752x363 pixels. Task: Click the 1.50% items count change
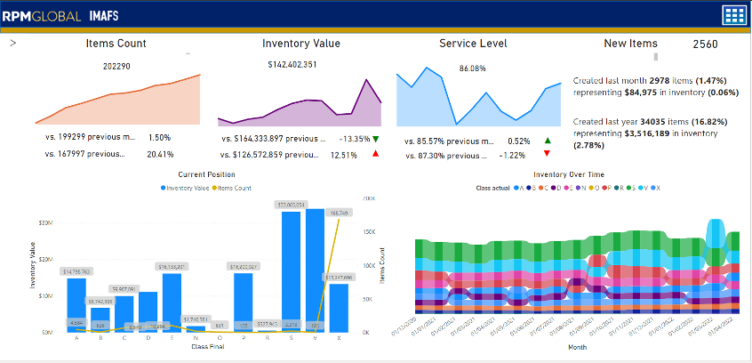160,138
